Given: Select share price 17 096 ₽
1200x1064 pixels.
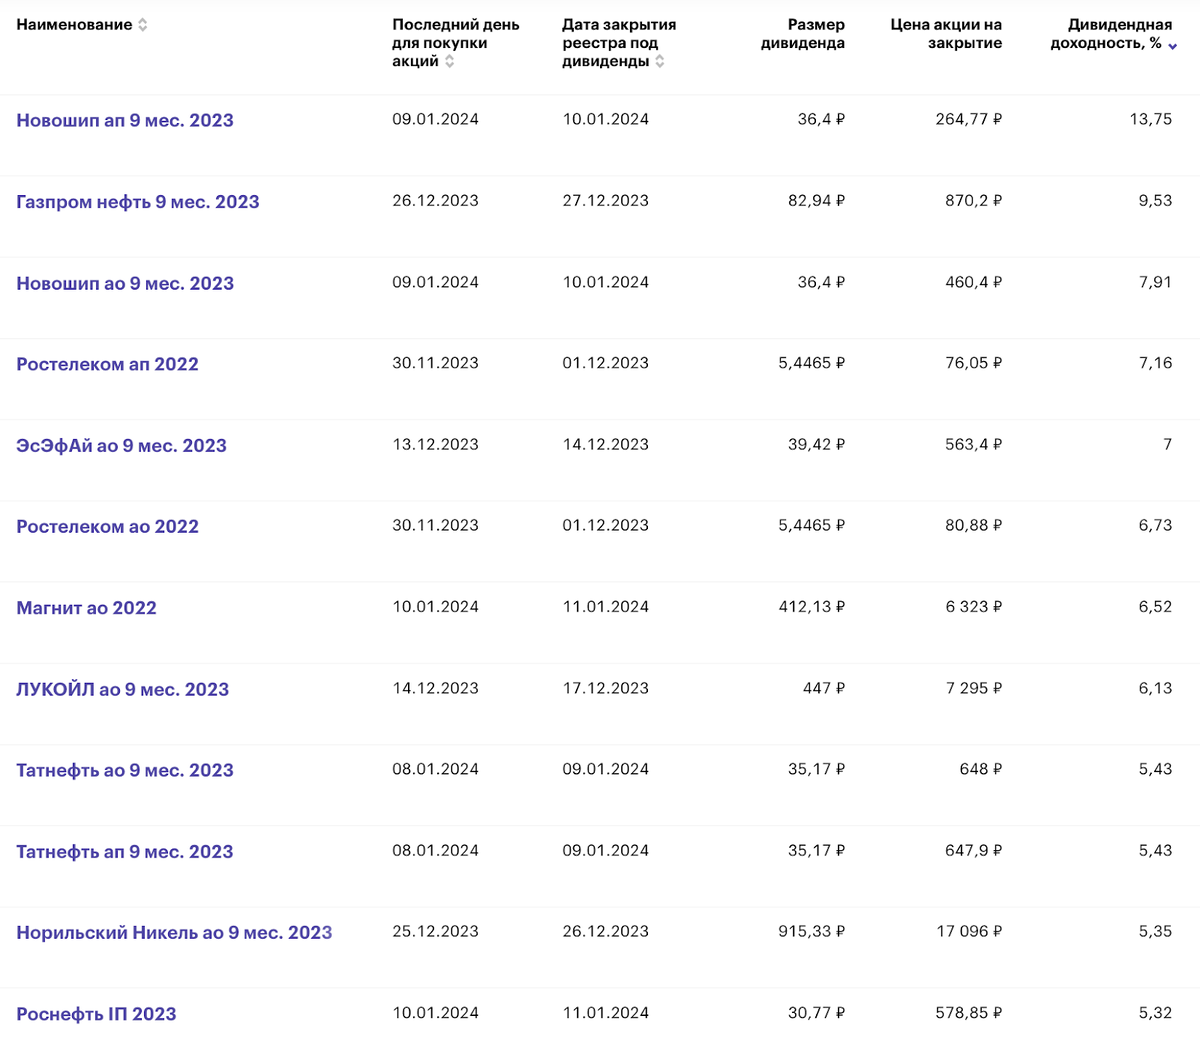Looking at the screenshot, I should pos(969,931).
